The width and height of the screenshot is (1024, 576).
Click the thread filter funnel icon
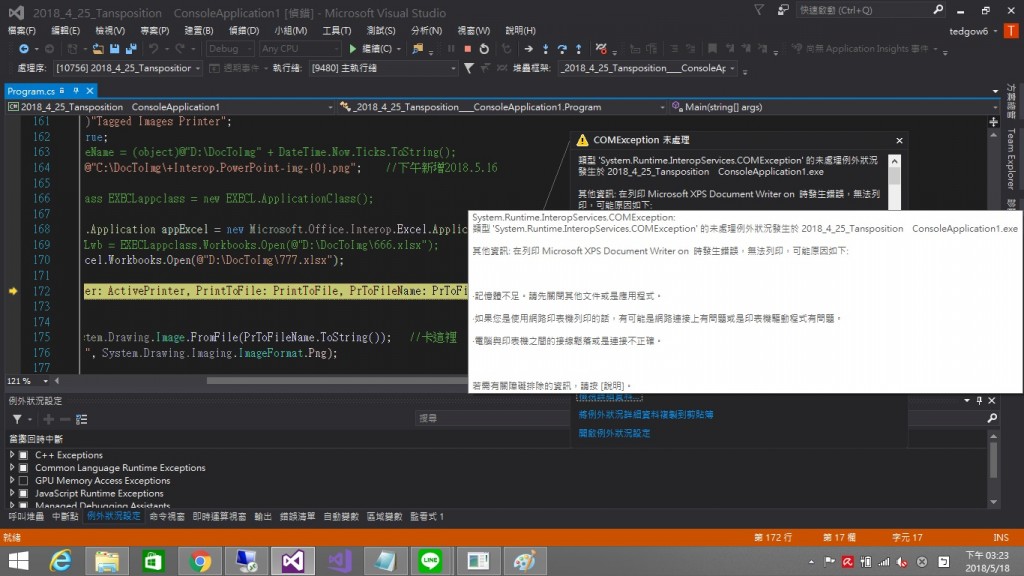pos(469,68)
